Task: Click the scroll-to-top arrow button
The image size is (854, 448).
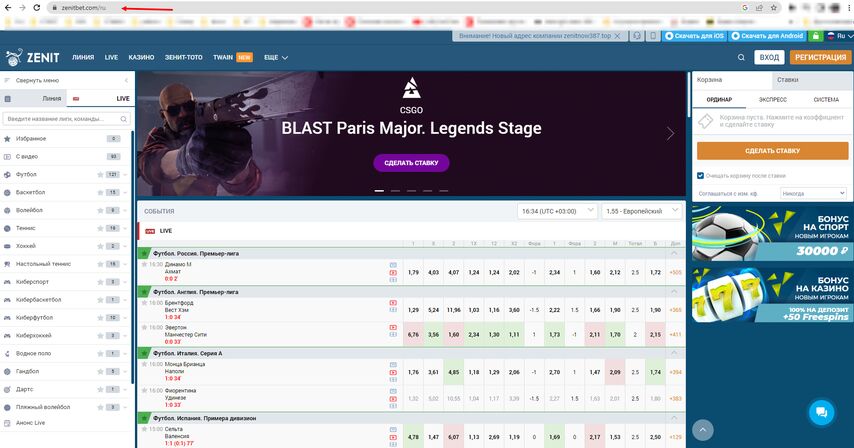Action: point(703,430)
